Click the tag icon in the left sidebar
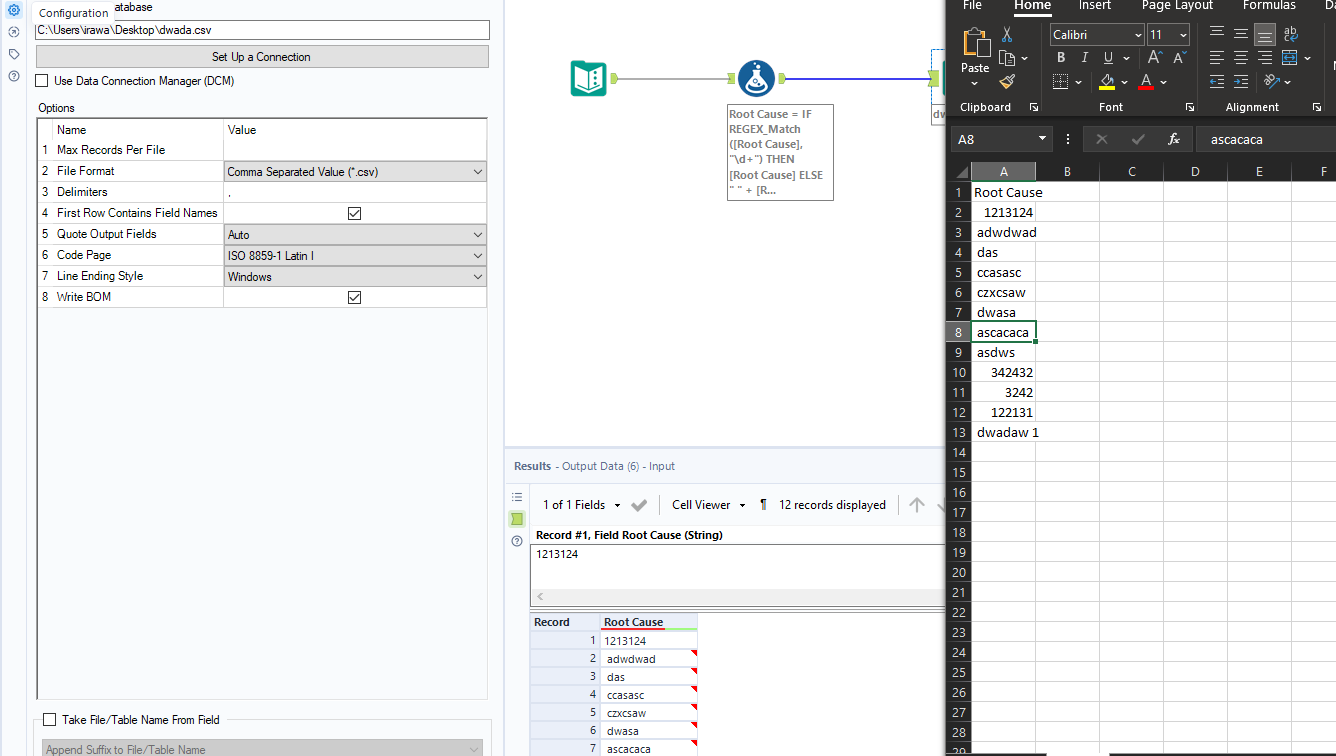 [x=13, y=55]
